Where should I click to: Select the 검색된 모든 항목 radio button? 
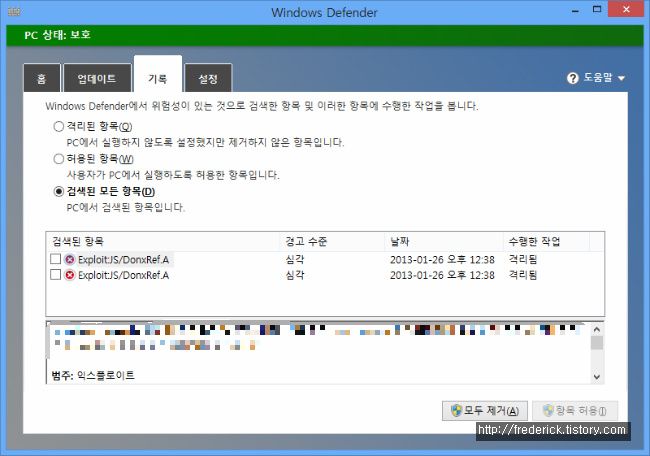pyautogui.click(x=59, y=191)
